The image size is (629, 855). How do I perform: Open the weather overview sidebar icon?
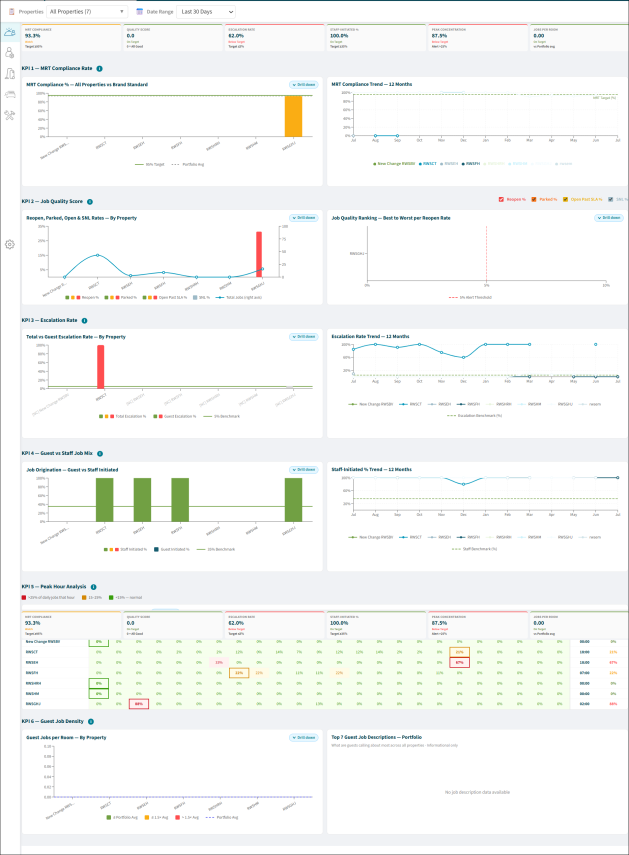tap(10, 32)
